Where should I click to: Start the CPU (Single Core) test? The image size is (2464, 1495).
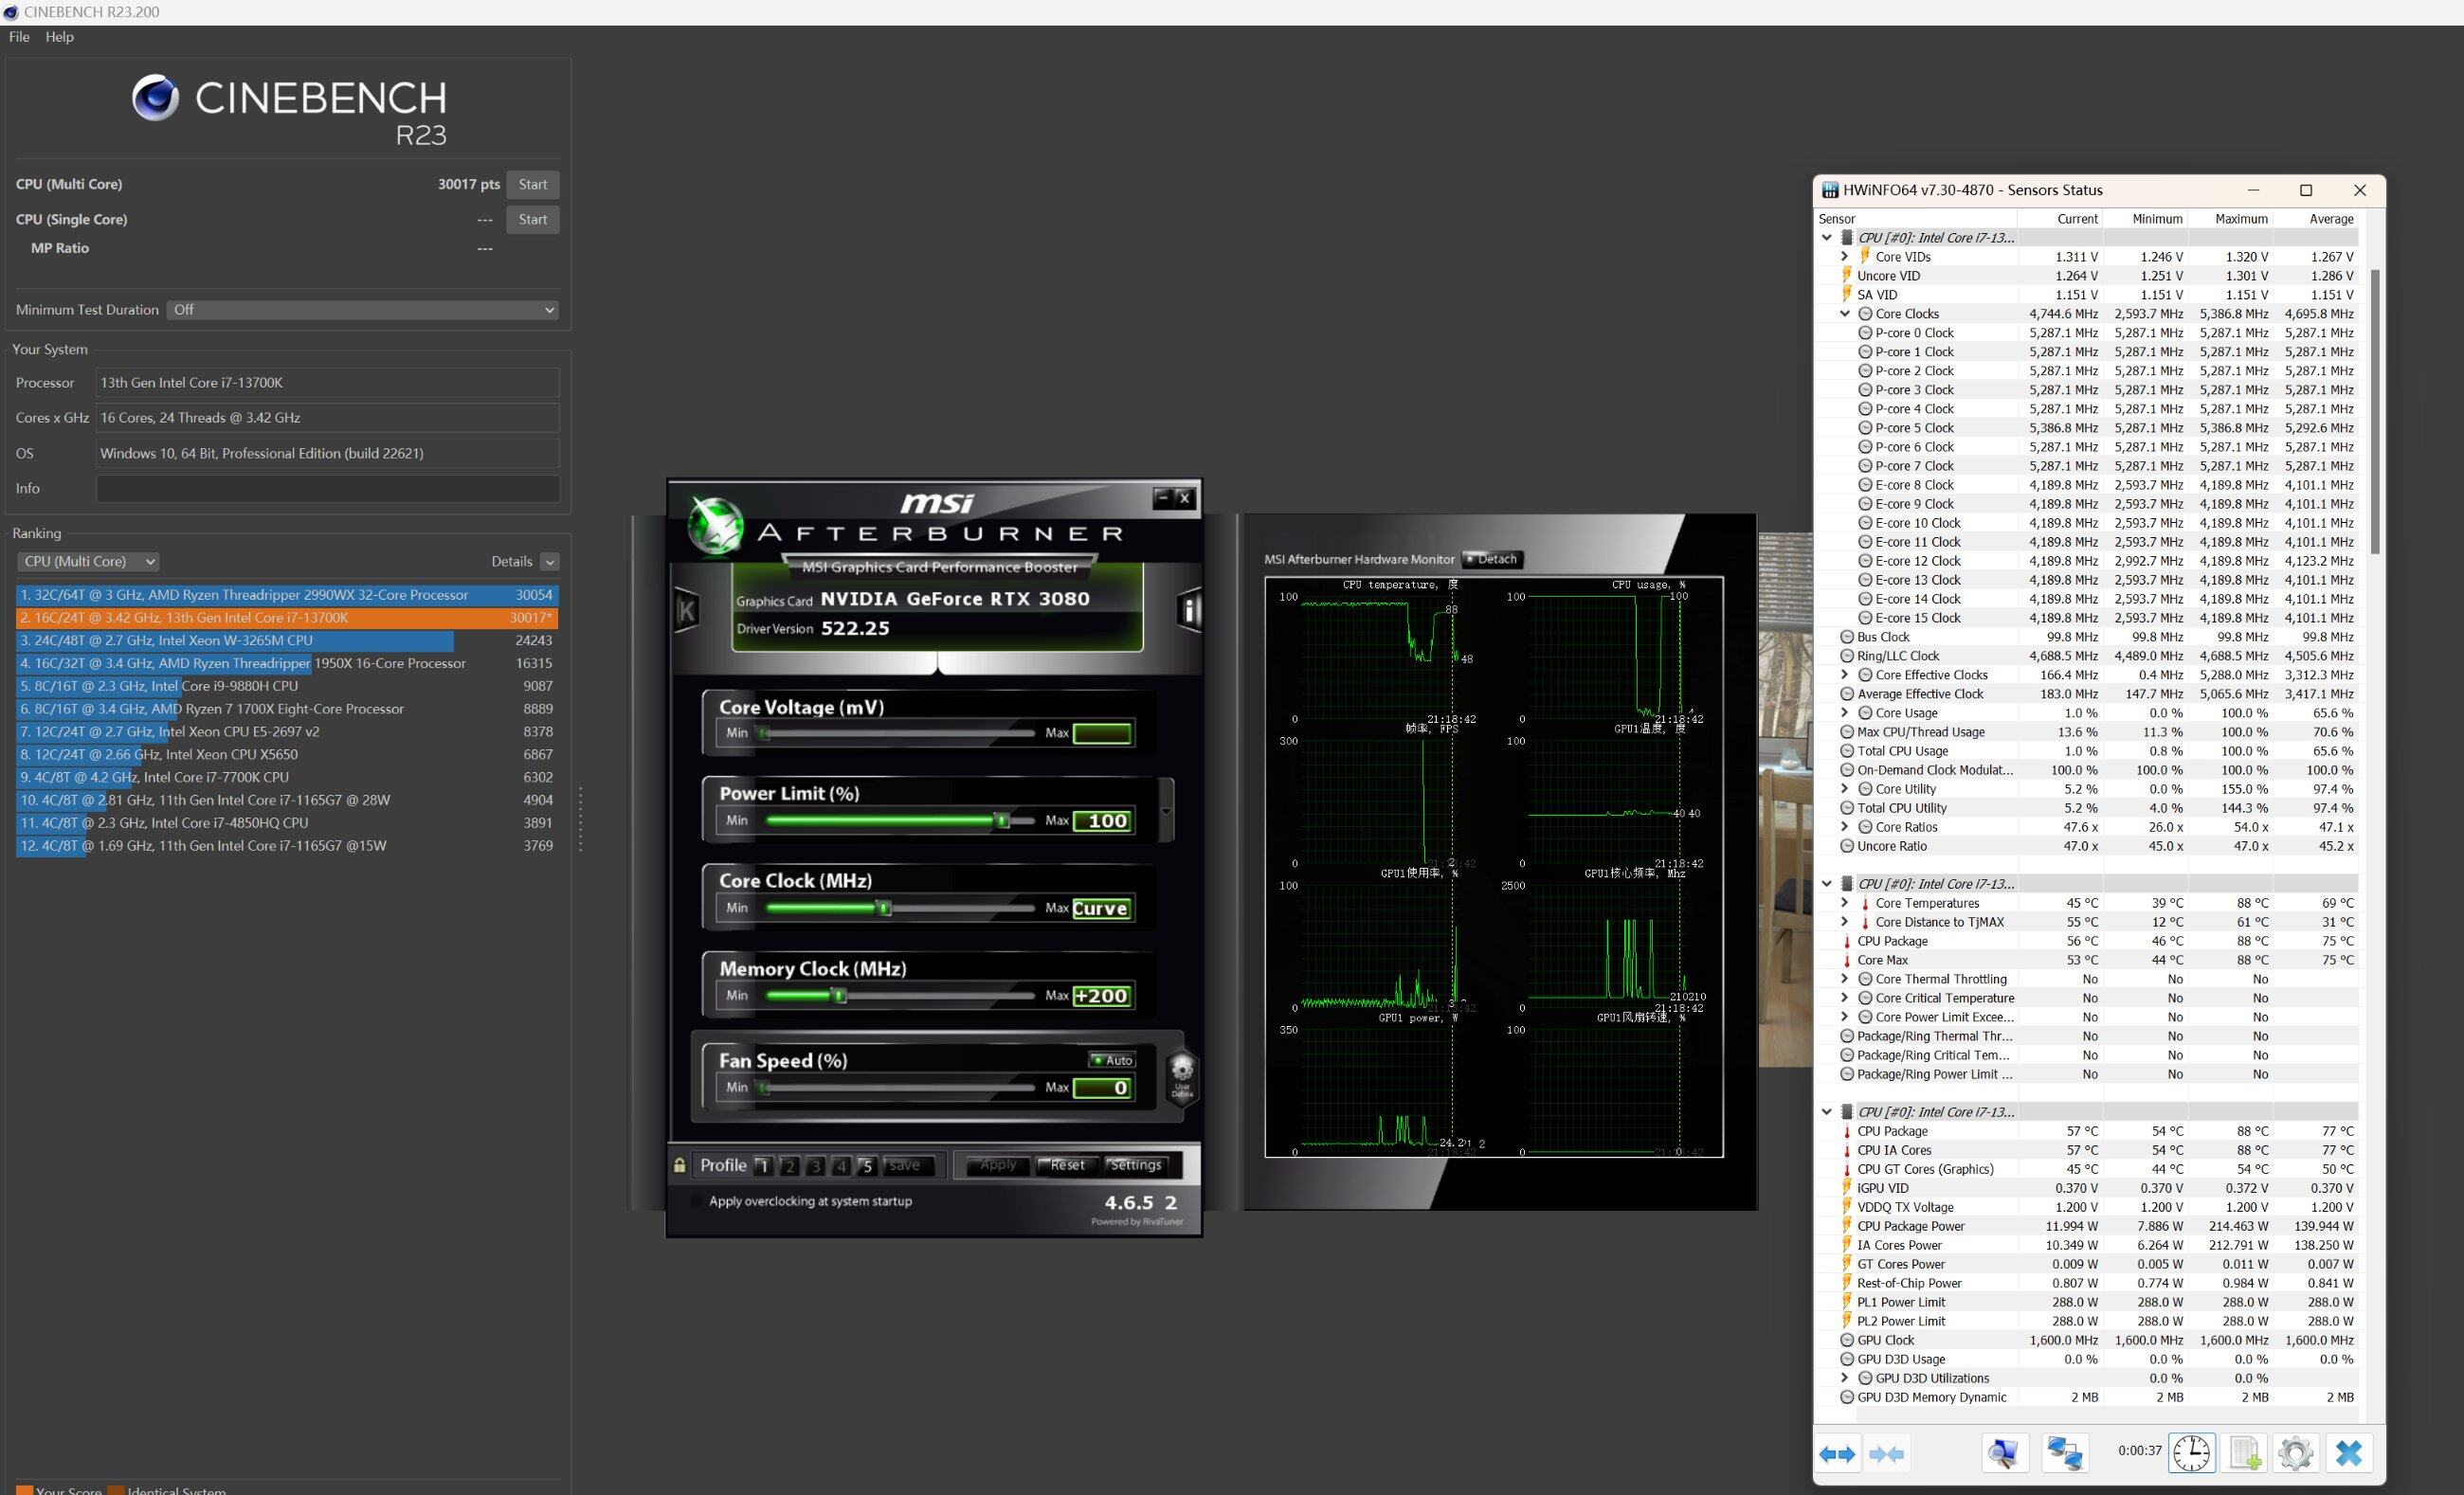[x=533, y=220]
